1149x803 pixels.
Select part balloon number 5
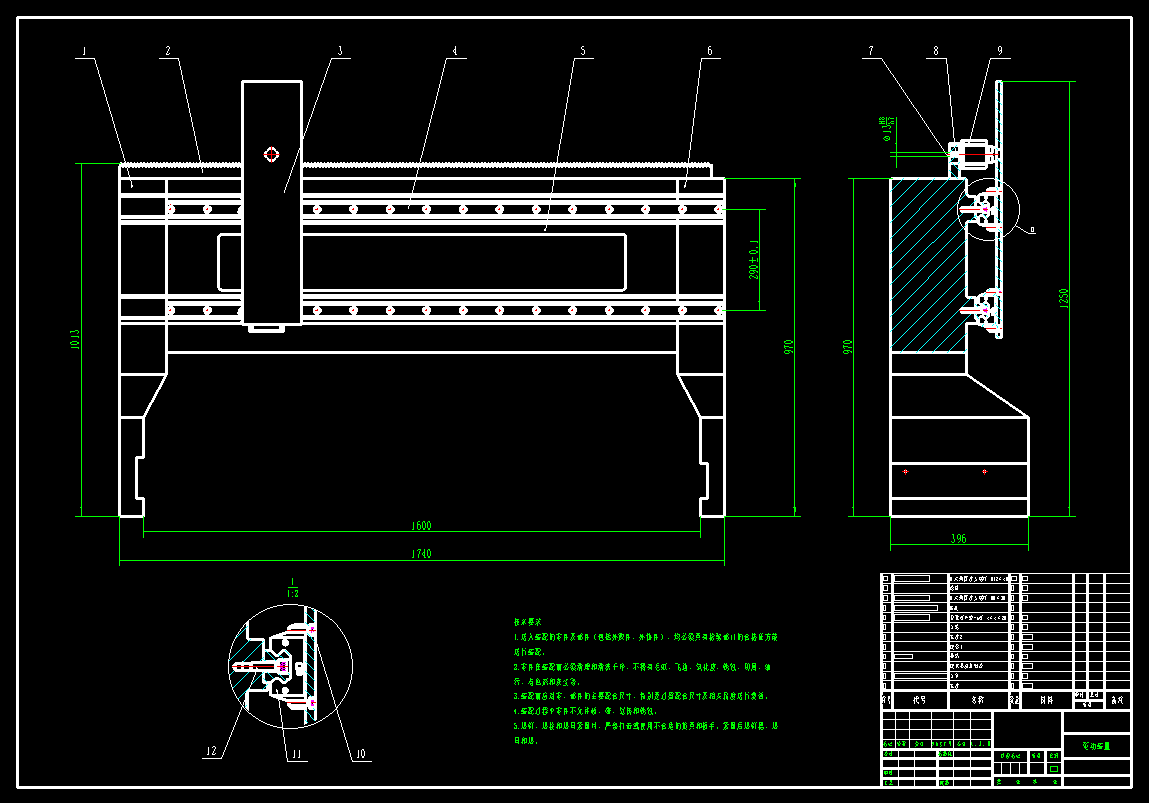tap(583, 51)
